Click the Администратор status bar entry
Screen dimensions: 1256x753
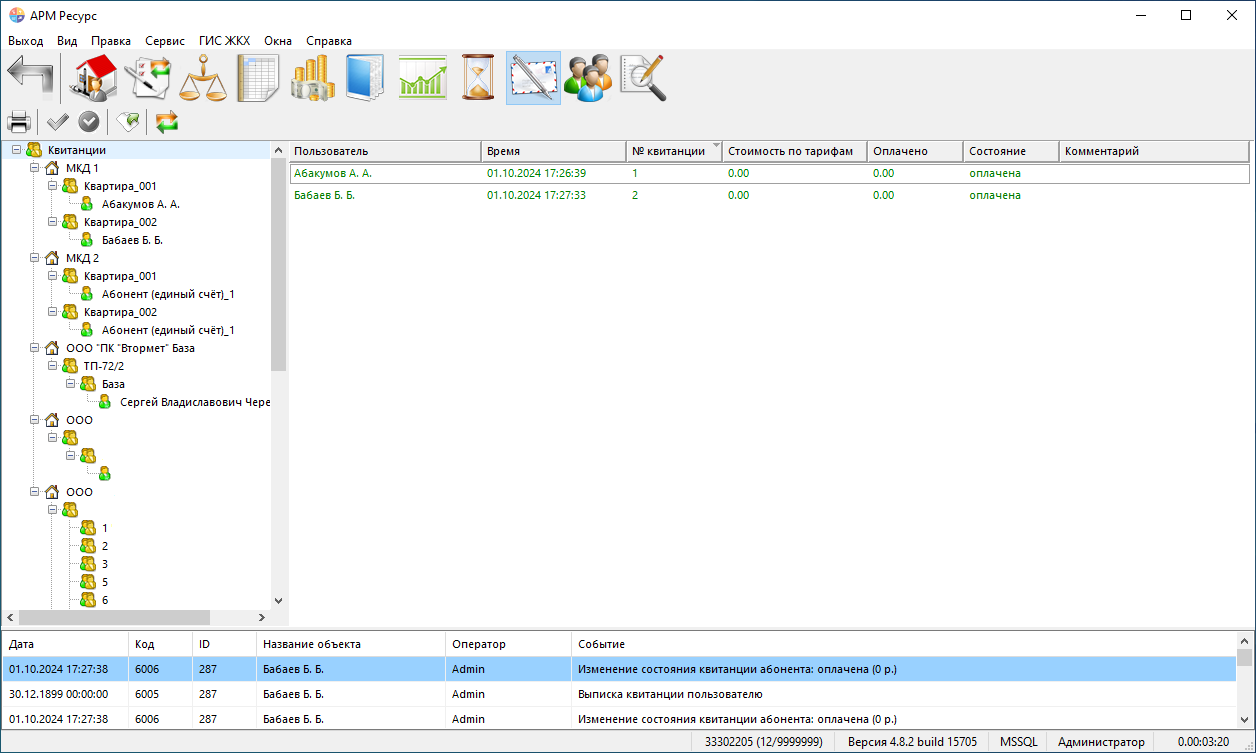(x=1101, y=742)
